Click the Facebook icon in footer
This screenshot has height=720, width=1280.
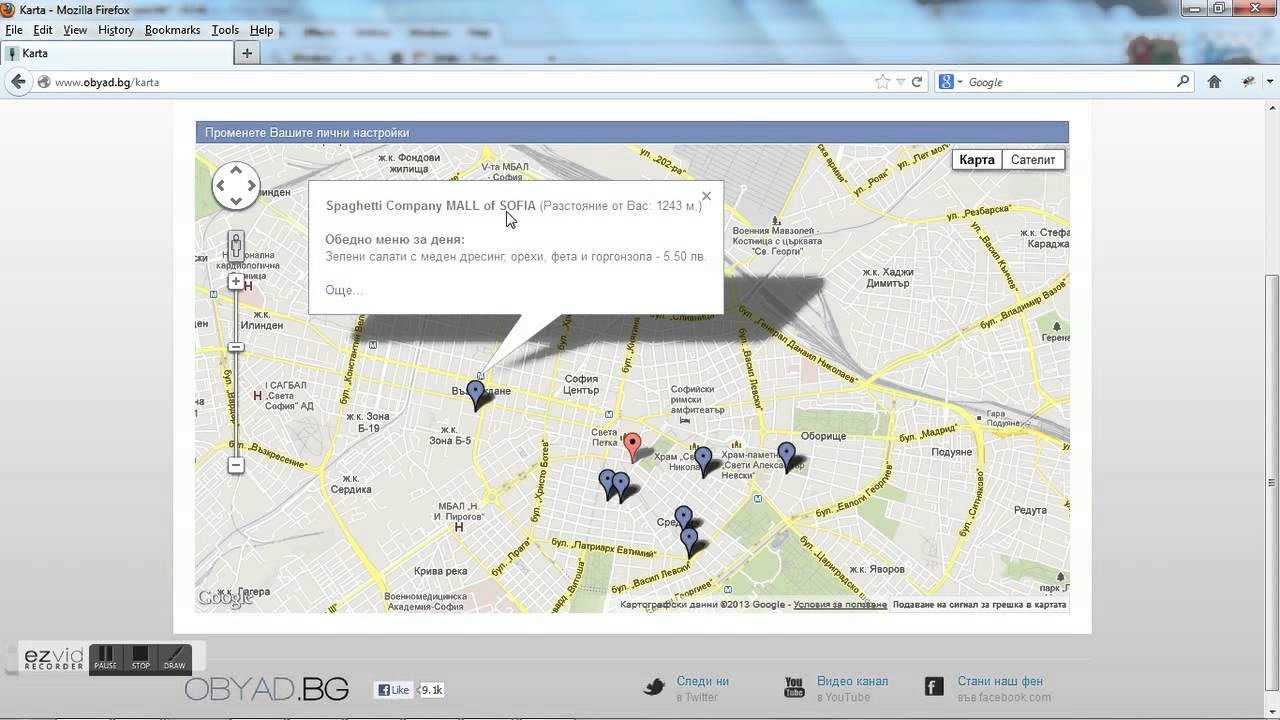click(933, 687)
